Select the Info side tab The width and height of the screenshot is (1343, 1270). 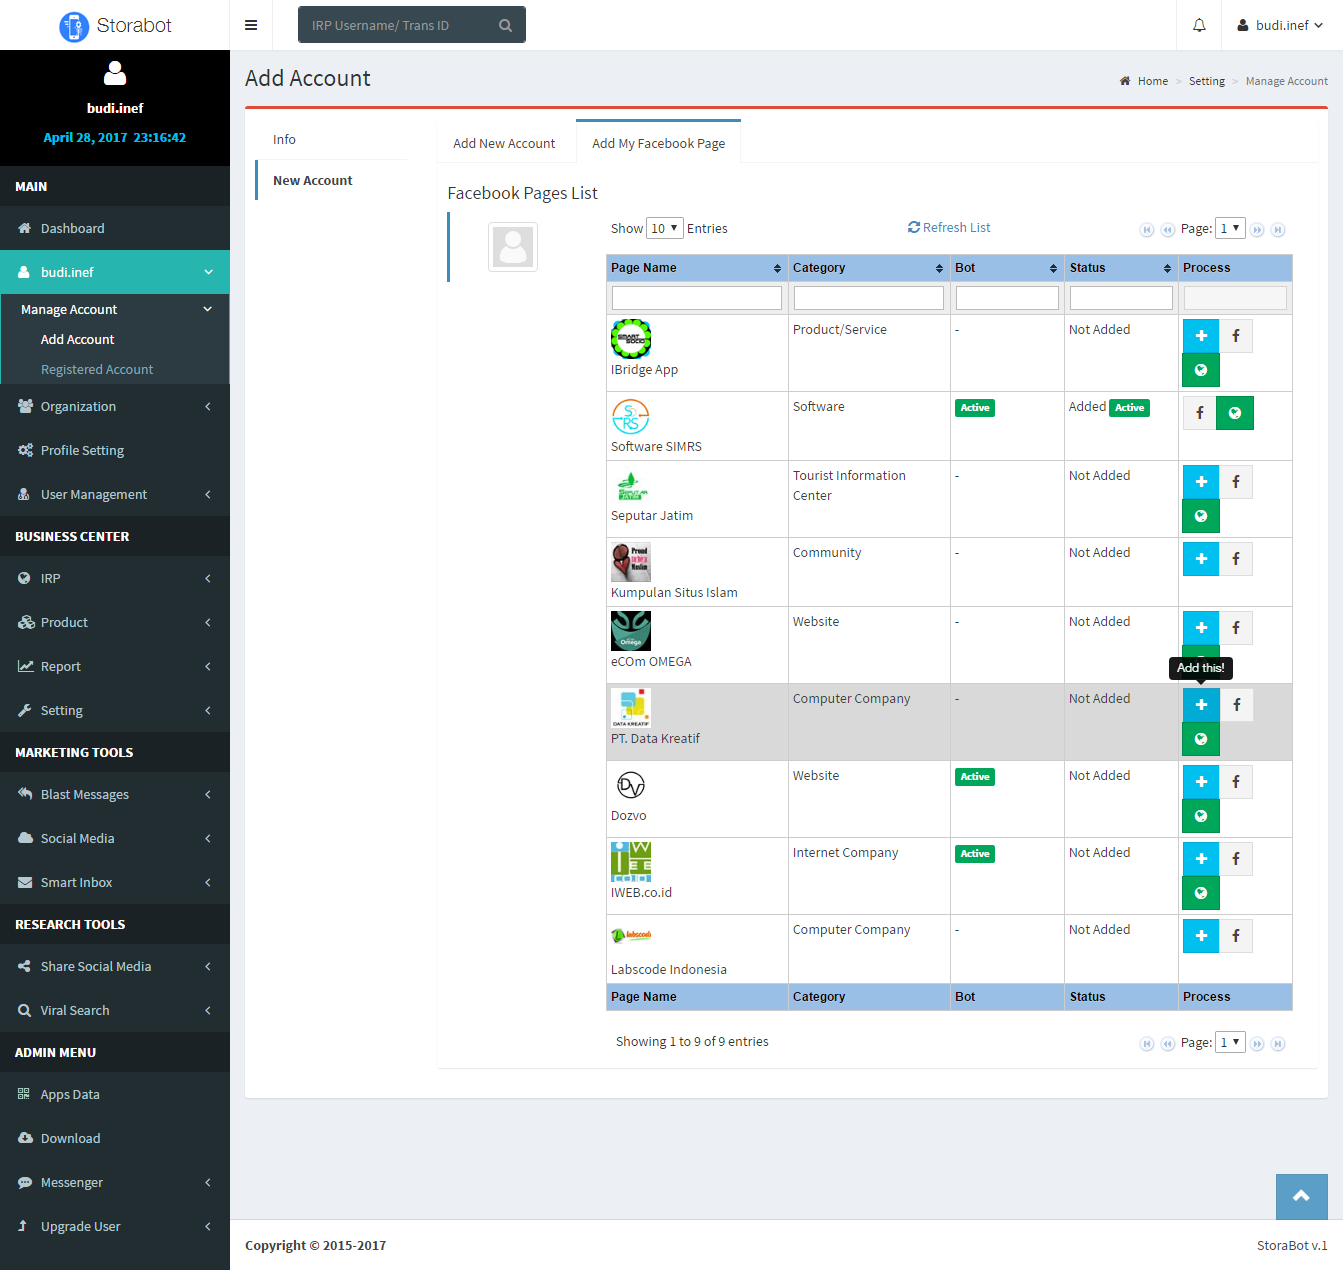(285, 140)
